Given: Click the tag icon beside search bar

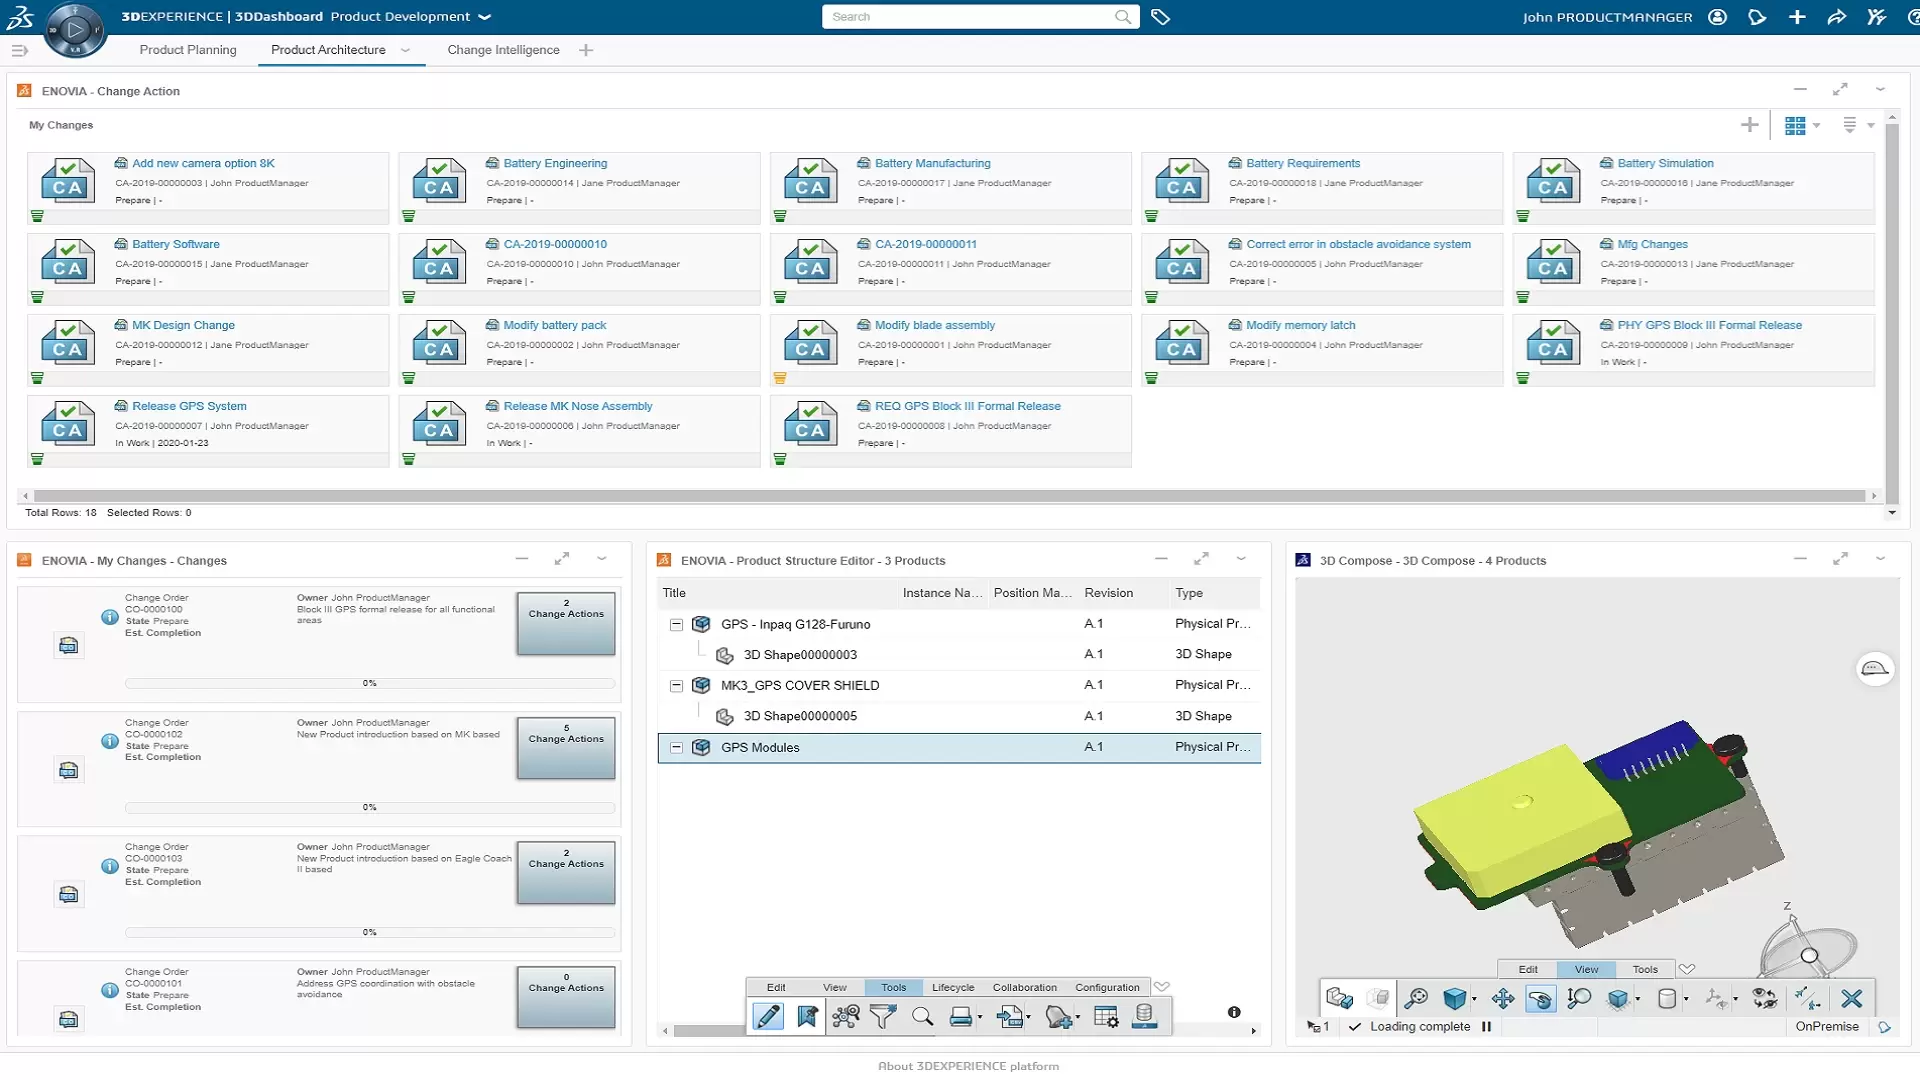Looking at the screenshot, I should [1160, 17].
